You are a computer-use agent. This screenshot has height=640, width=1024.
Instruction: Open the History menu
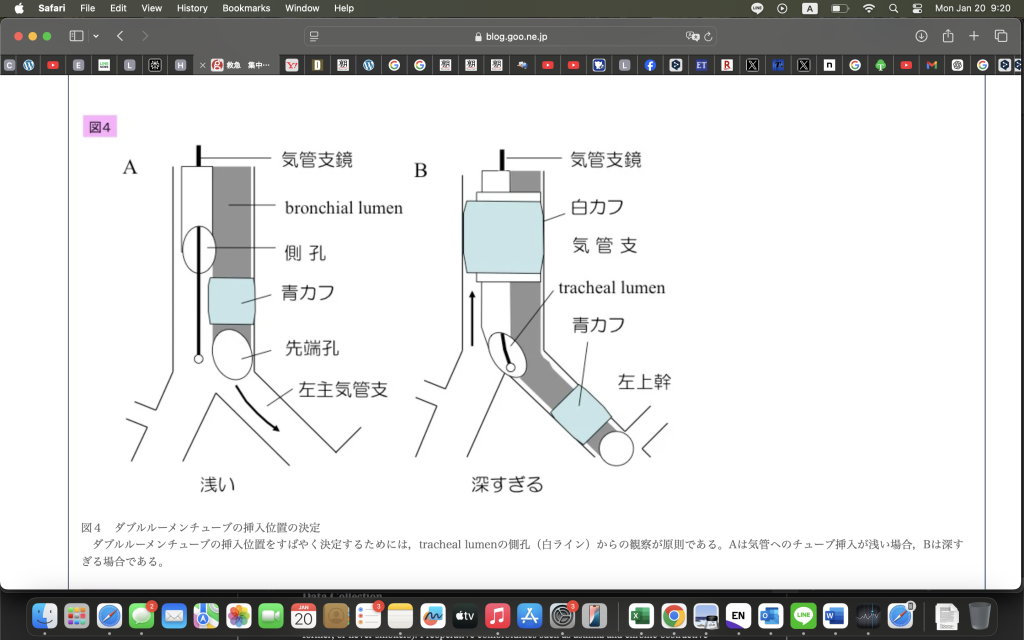coord(191,8)
